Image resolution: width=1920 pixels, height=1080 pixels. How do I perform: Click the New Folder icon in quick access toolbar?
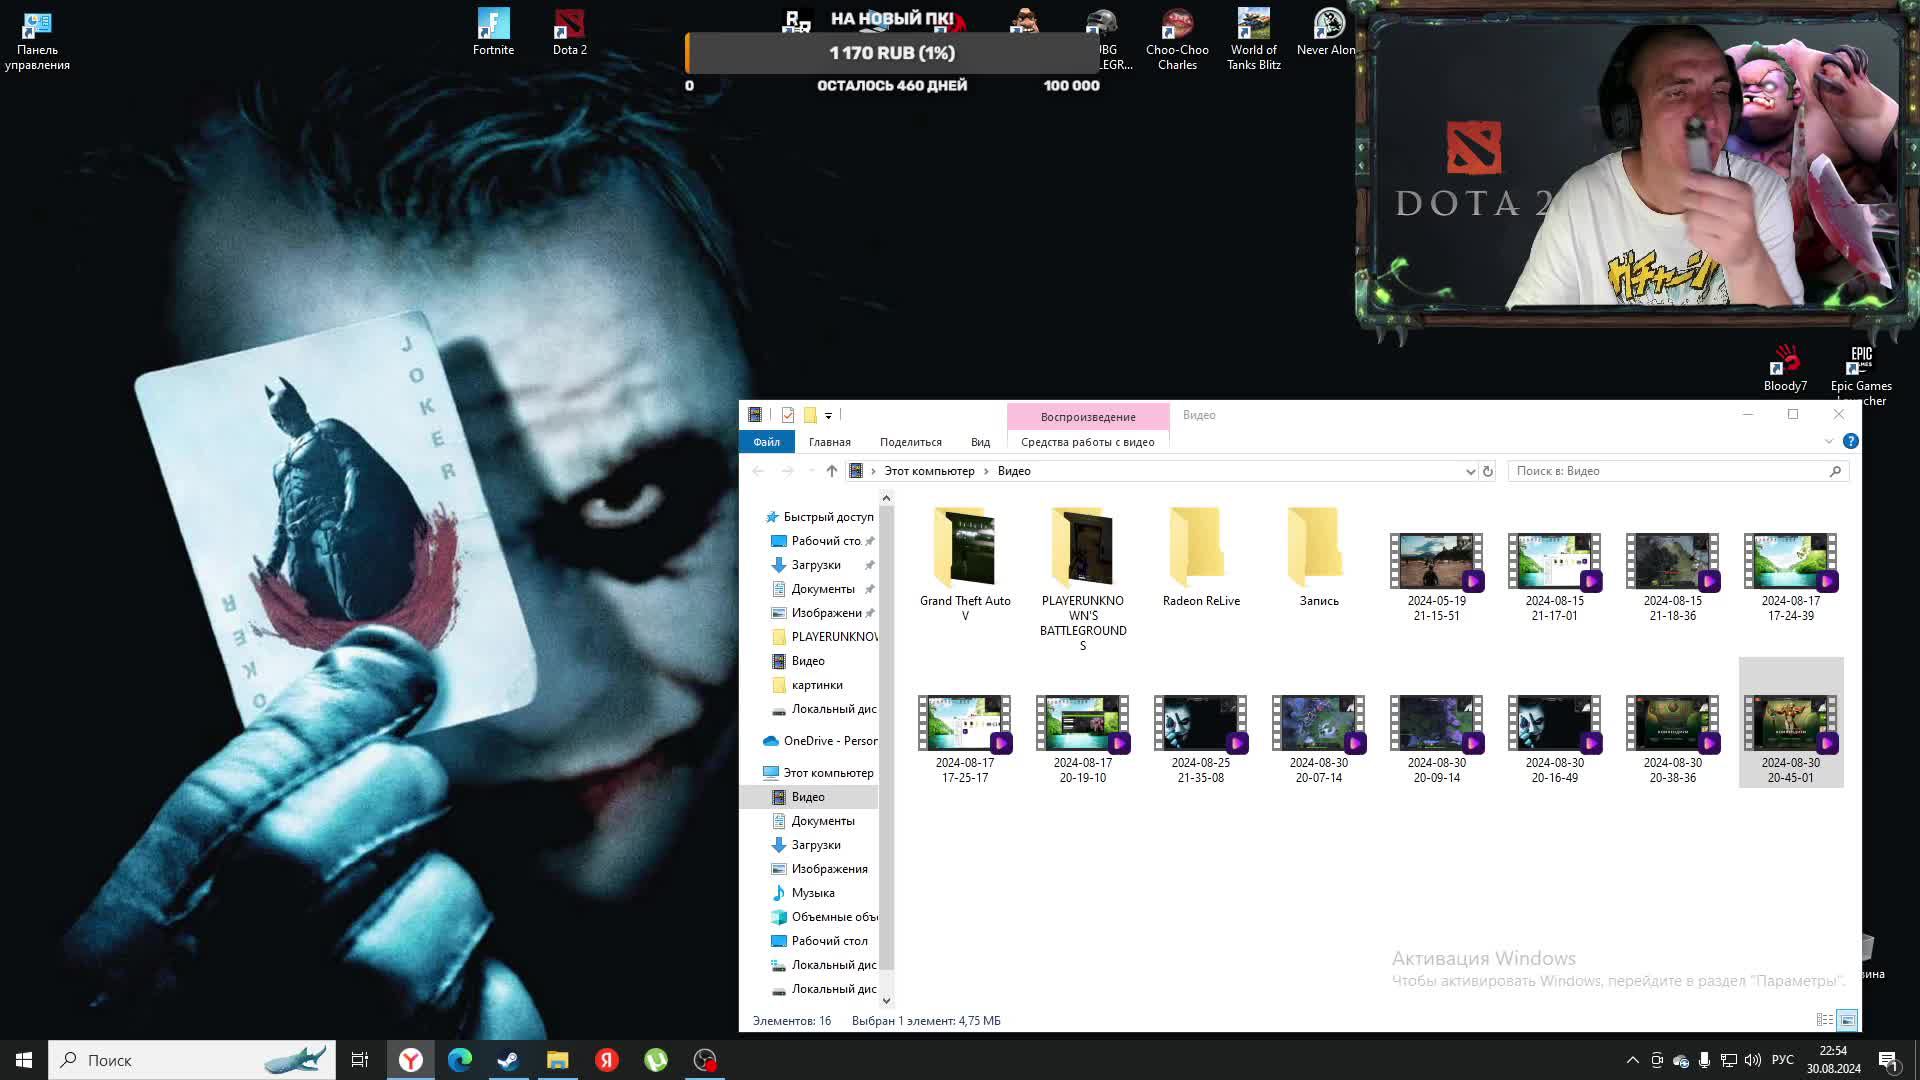pyautogui.click(x=810, y=415)
